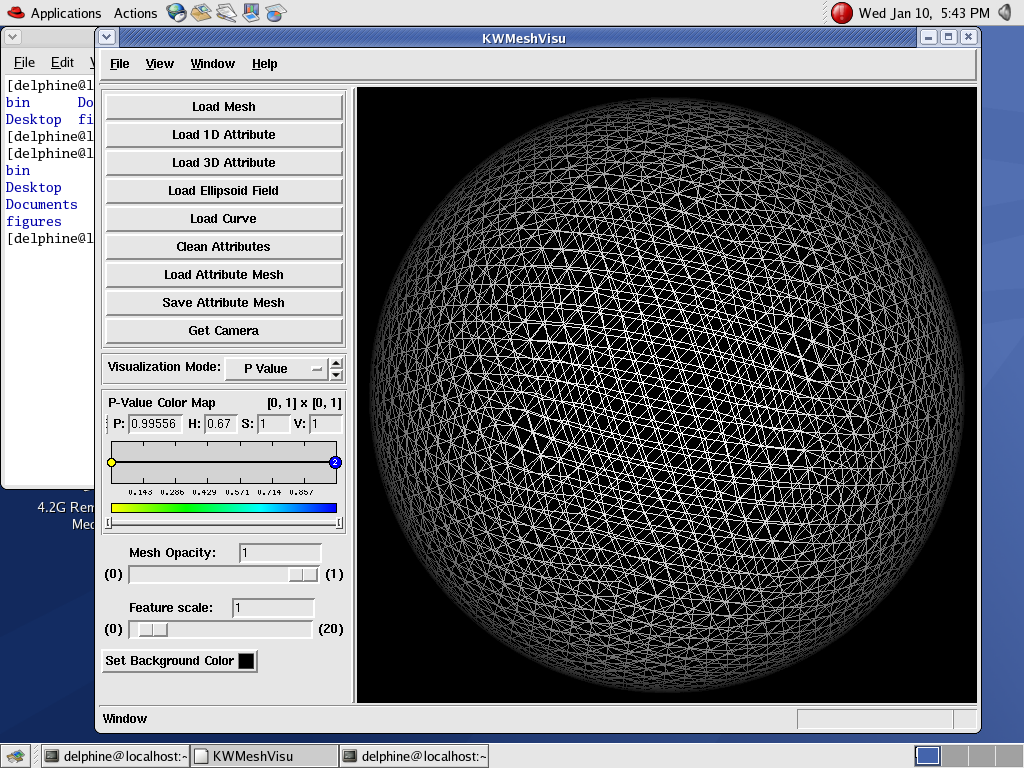Click the Mesh Opacity value field

coord(280,553)
